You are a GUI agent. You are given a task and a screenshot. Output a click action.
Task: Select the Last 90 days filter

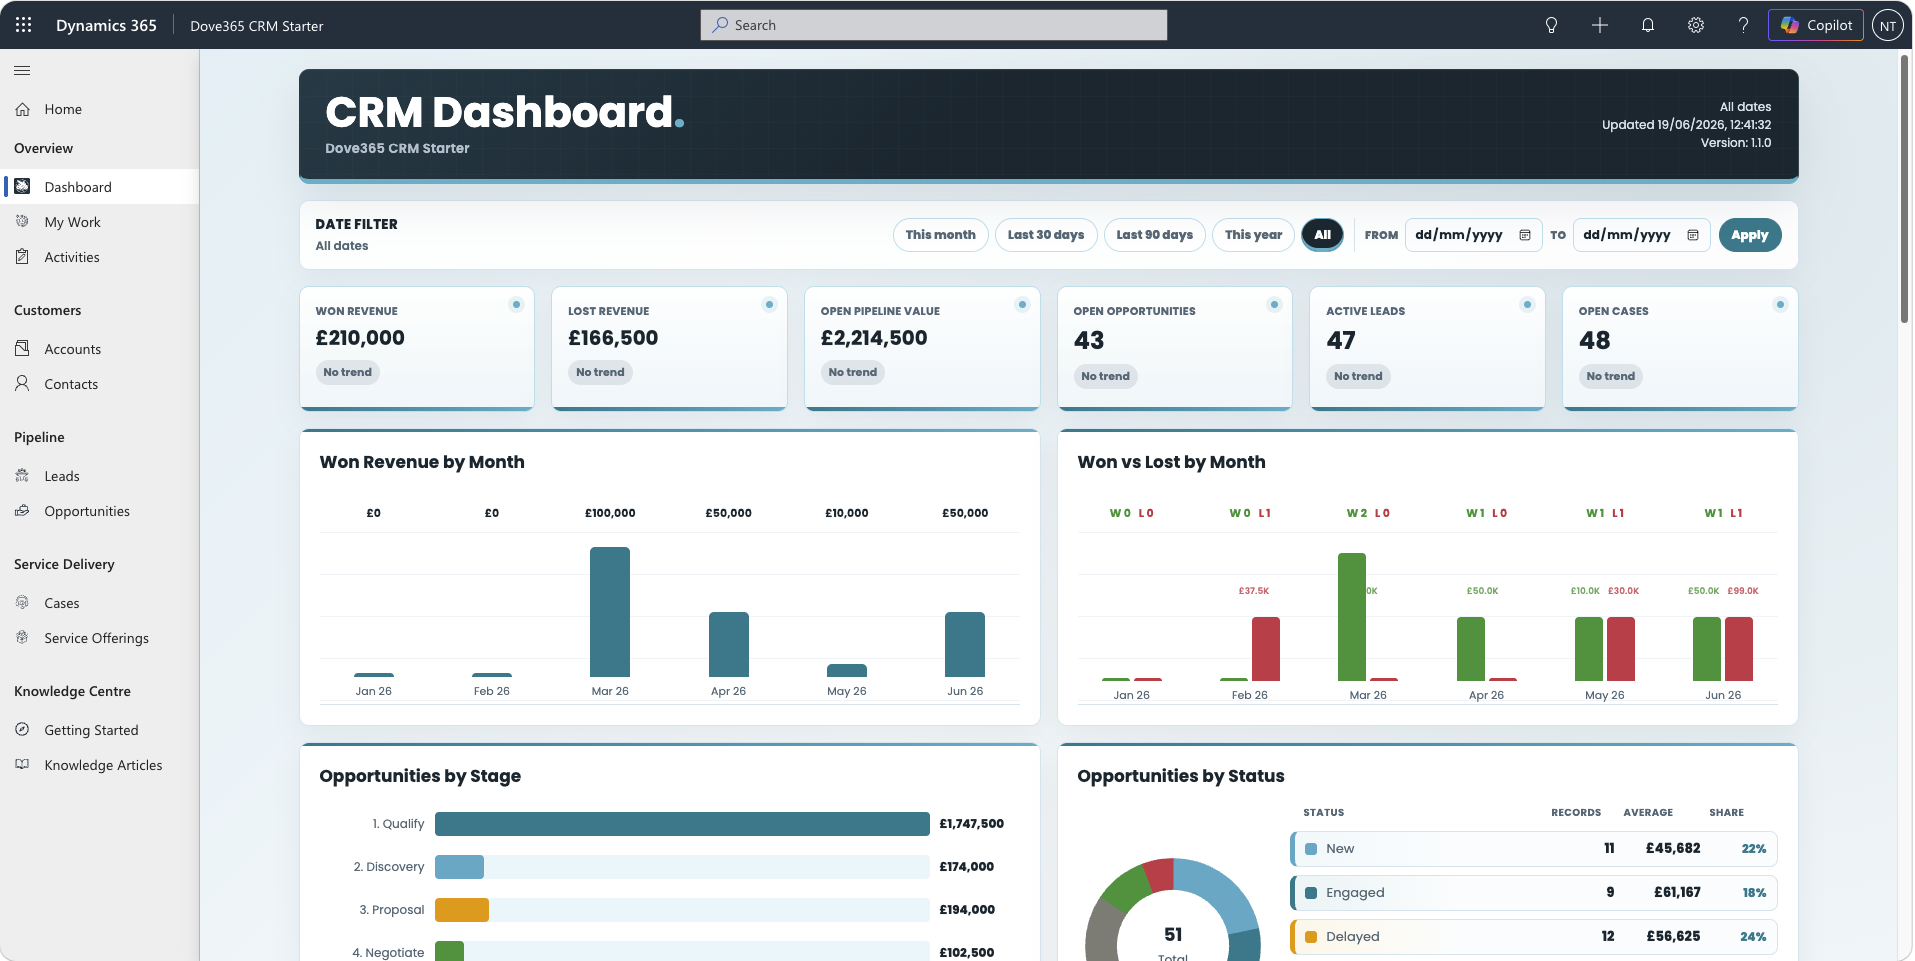click(x=1154, y=235)
